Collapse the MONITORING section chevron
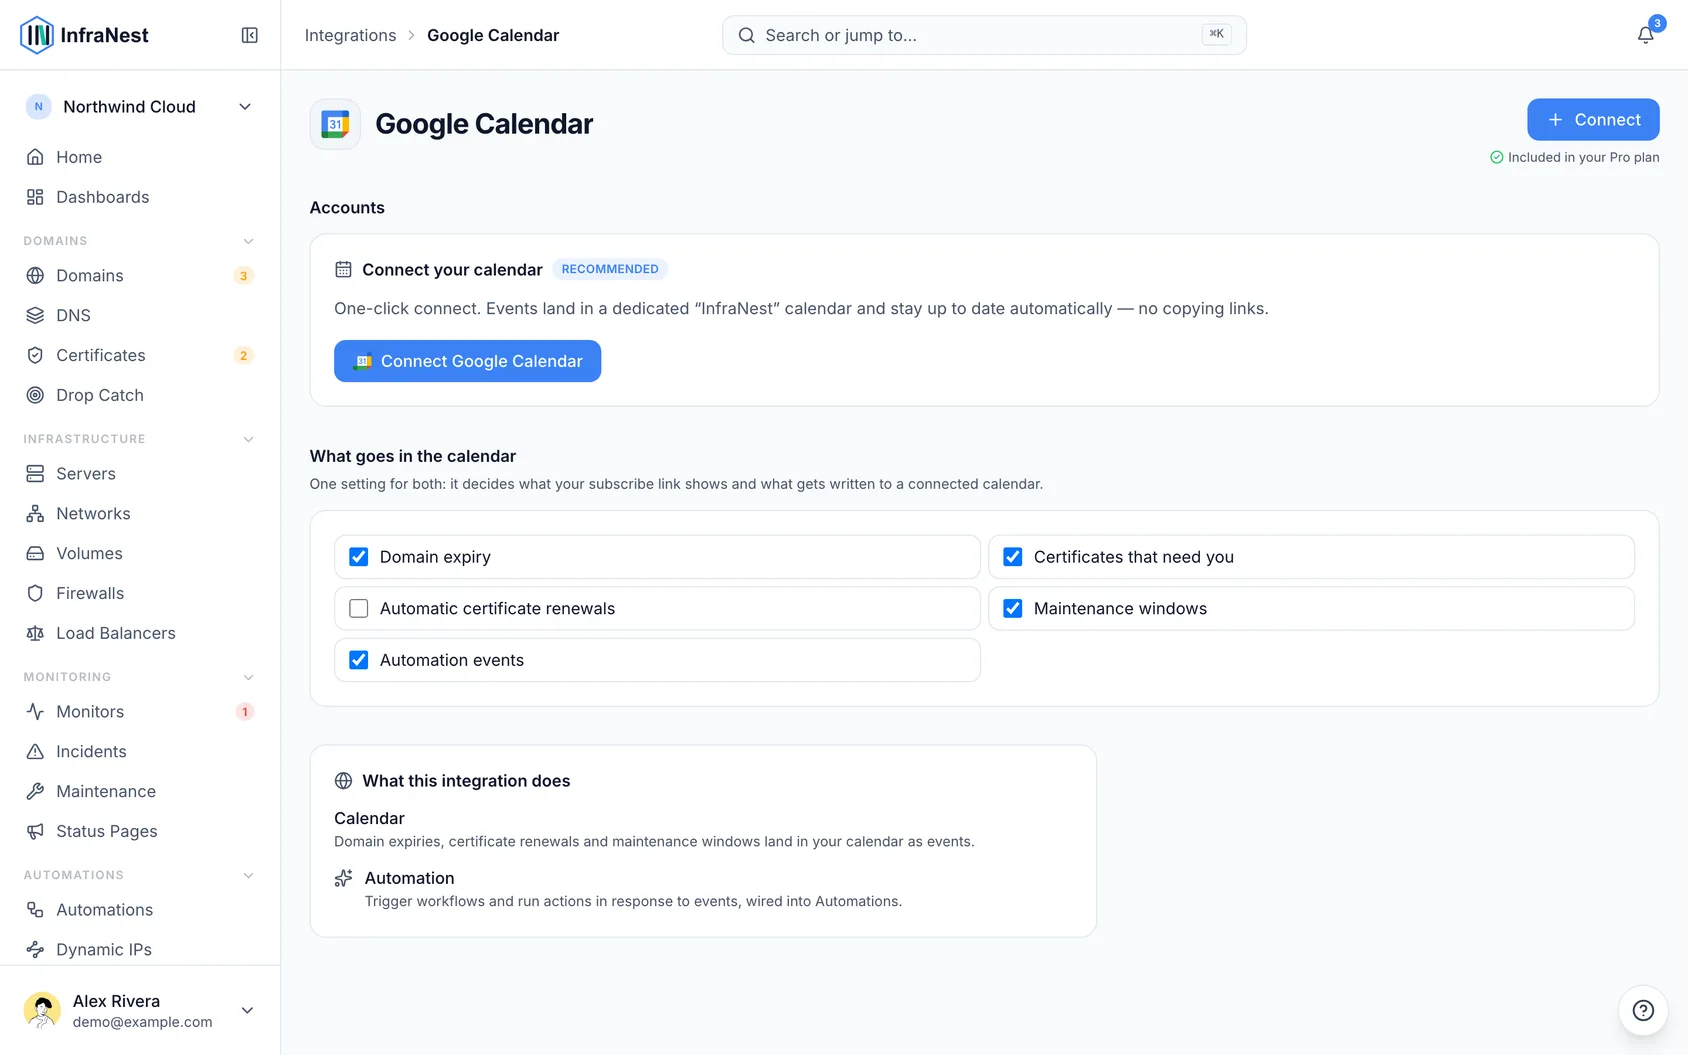This screenshot has height=1055, width=1688. 248,677
